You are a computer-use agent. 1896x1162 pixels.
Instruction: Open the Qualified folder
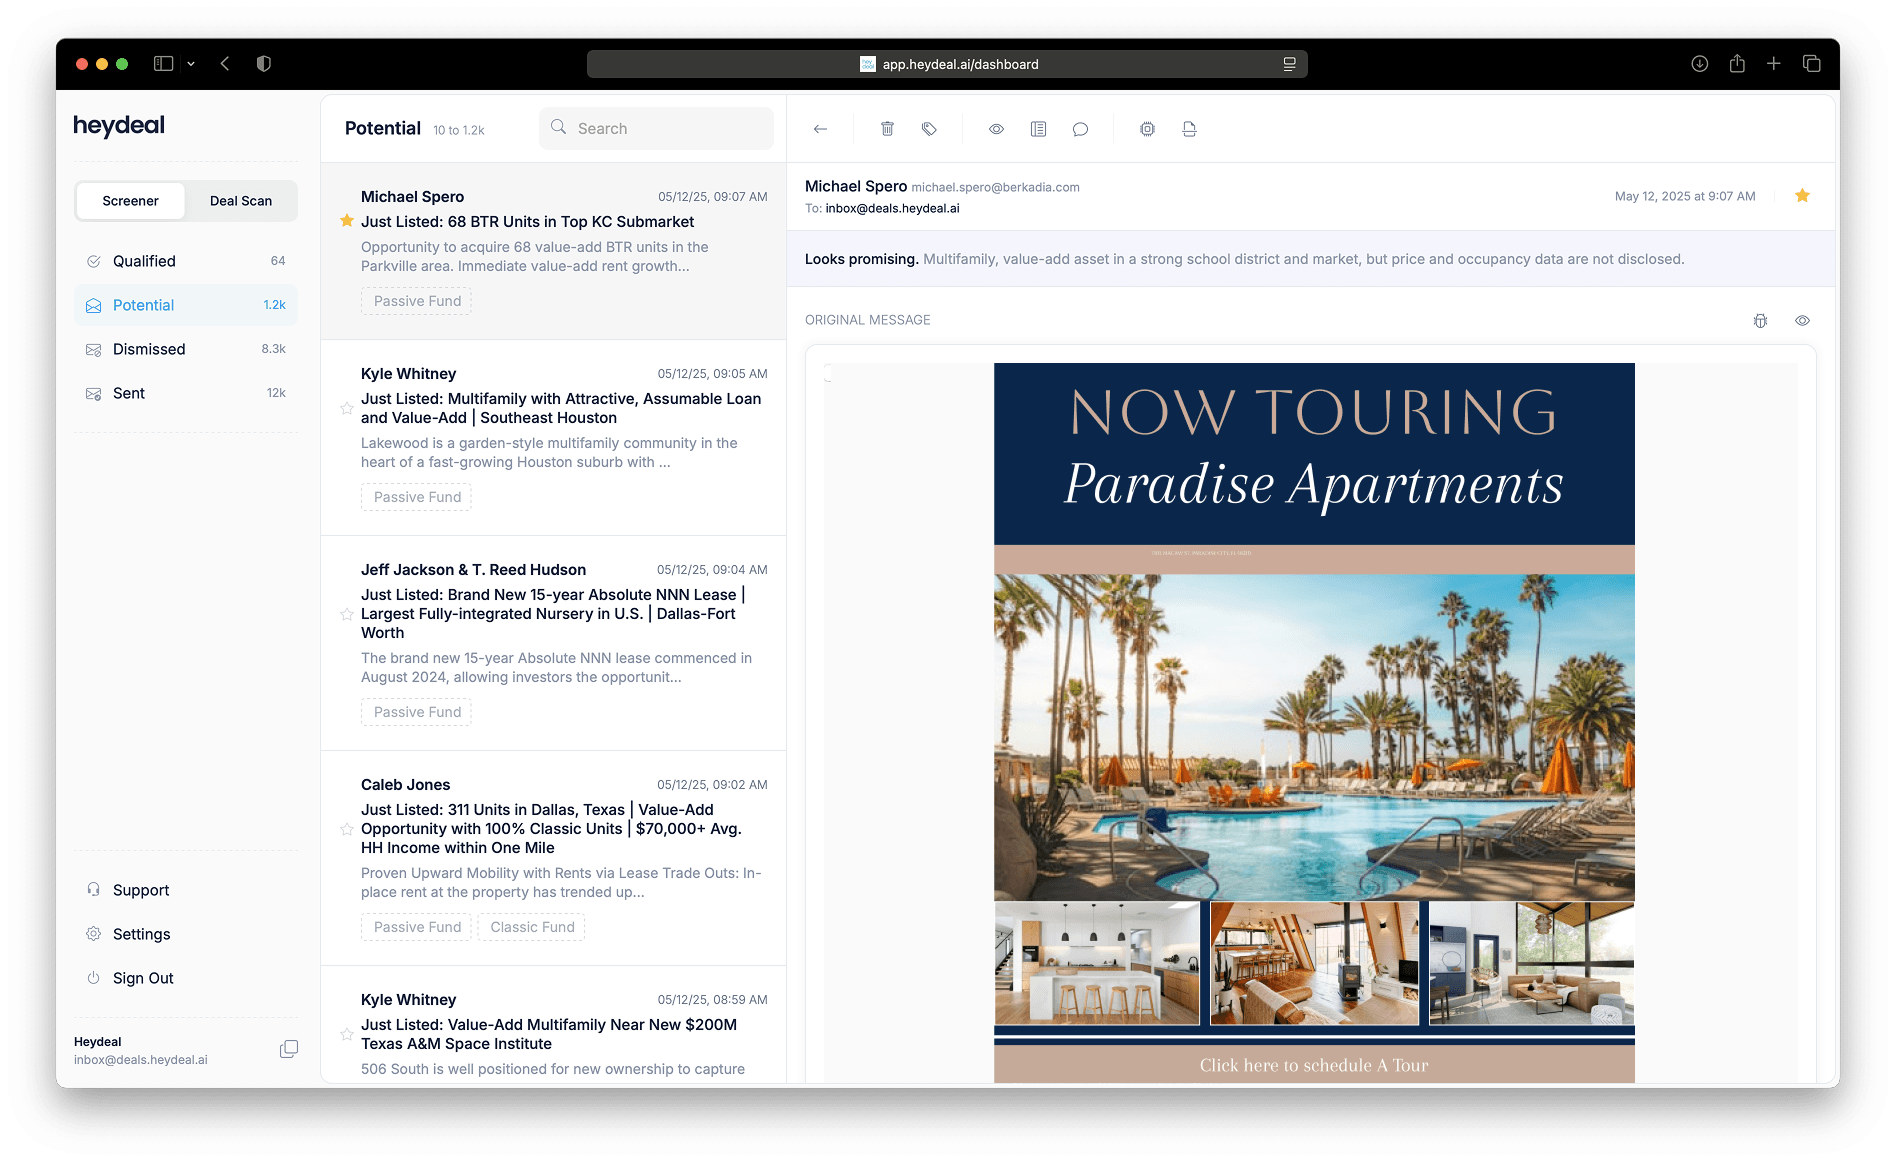click(144, 261)
